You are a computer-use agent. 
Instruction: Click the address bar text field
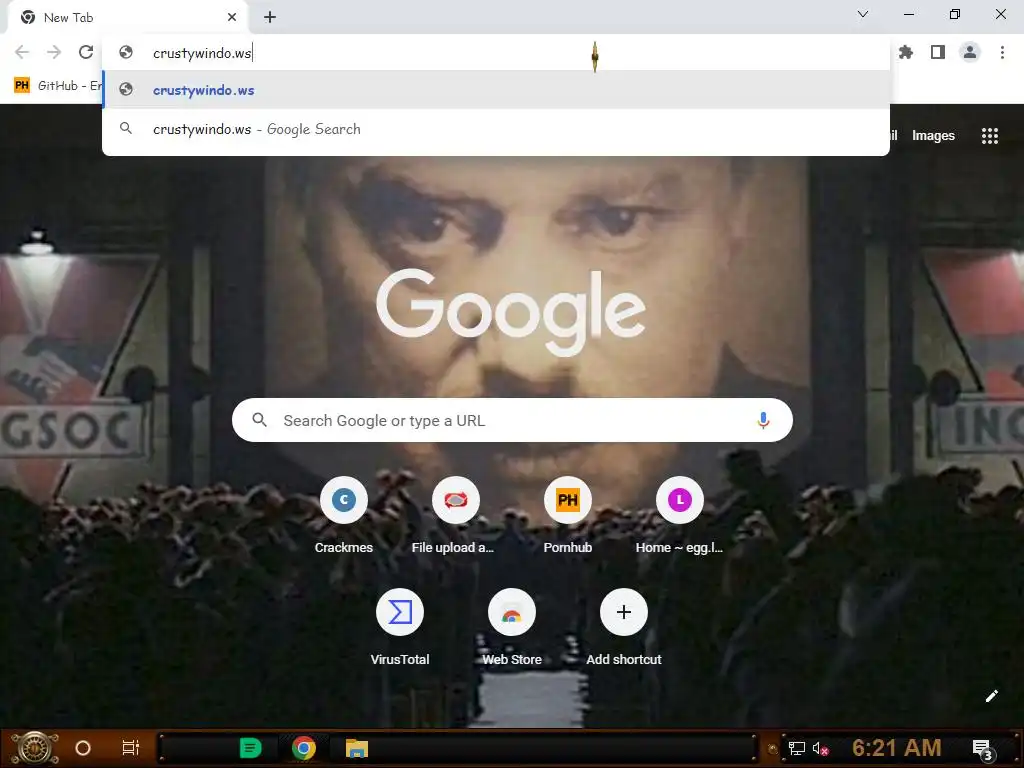(496, 53)
